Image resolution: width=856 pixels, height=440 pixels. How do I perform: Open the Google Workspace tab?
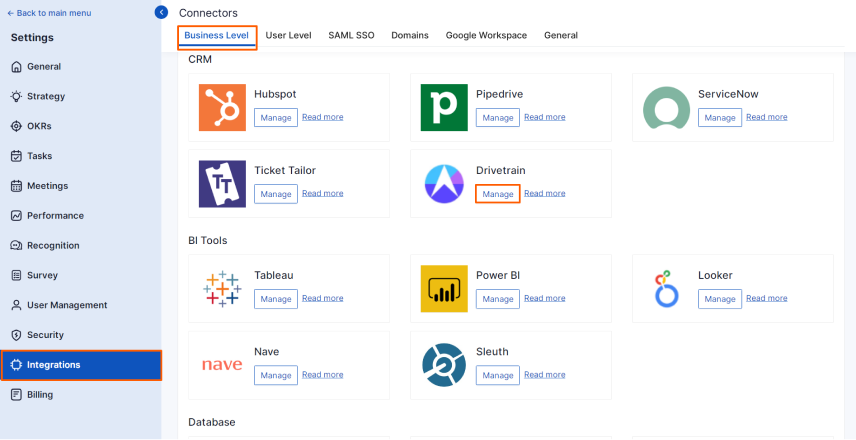click(x=486, y=35)
